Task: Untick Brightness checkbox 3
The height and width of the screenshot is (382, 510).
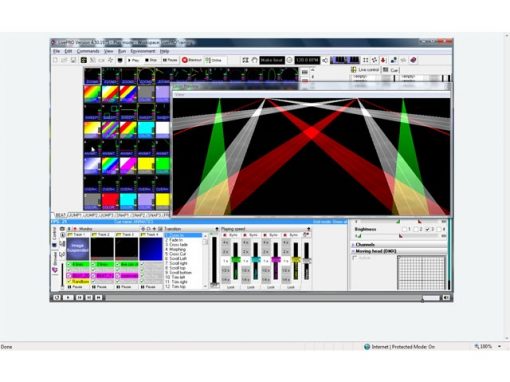Action: (x=428, y=229)
